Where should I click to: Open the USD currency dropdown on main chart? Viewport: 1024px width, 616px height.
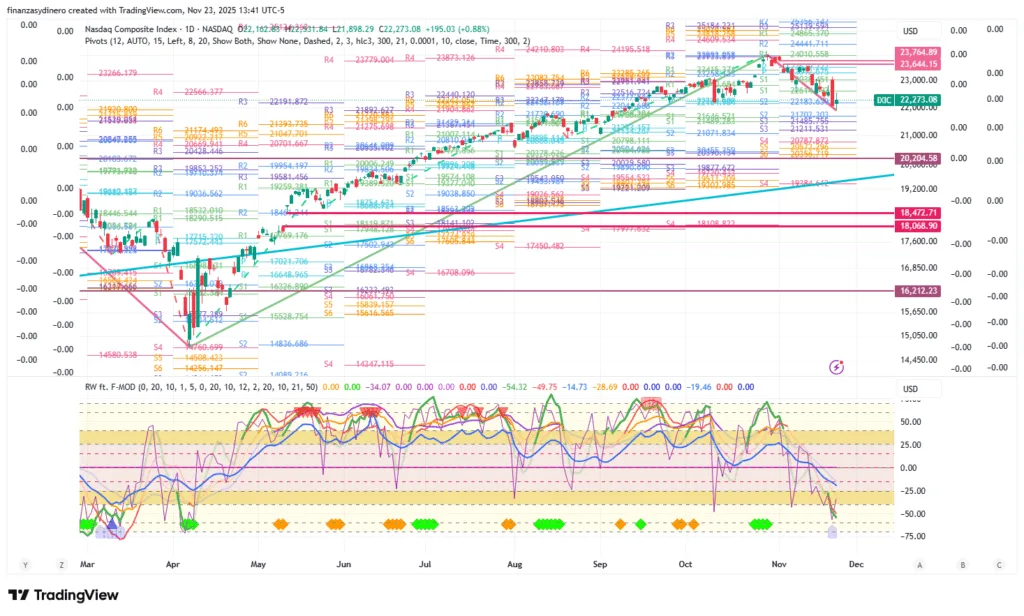coord(910,31)
